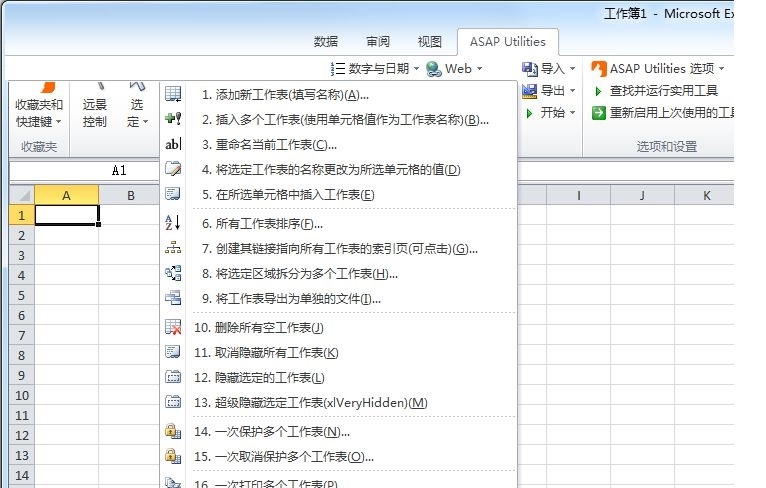Click the export sheets icon beside item 9
This screenshot has height=488, width=766.
[173, 297]
